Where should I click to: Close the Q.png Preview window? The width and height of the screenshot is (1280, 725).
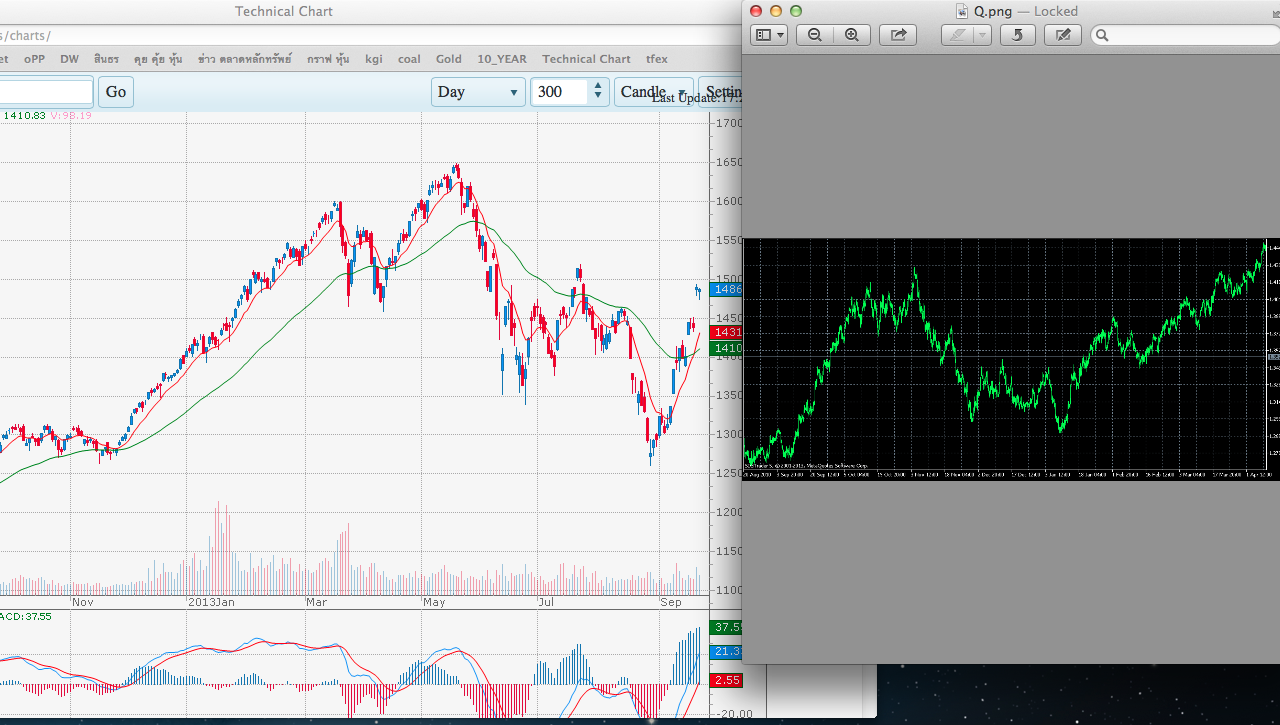(x=756, y=11)
